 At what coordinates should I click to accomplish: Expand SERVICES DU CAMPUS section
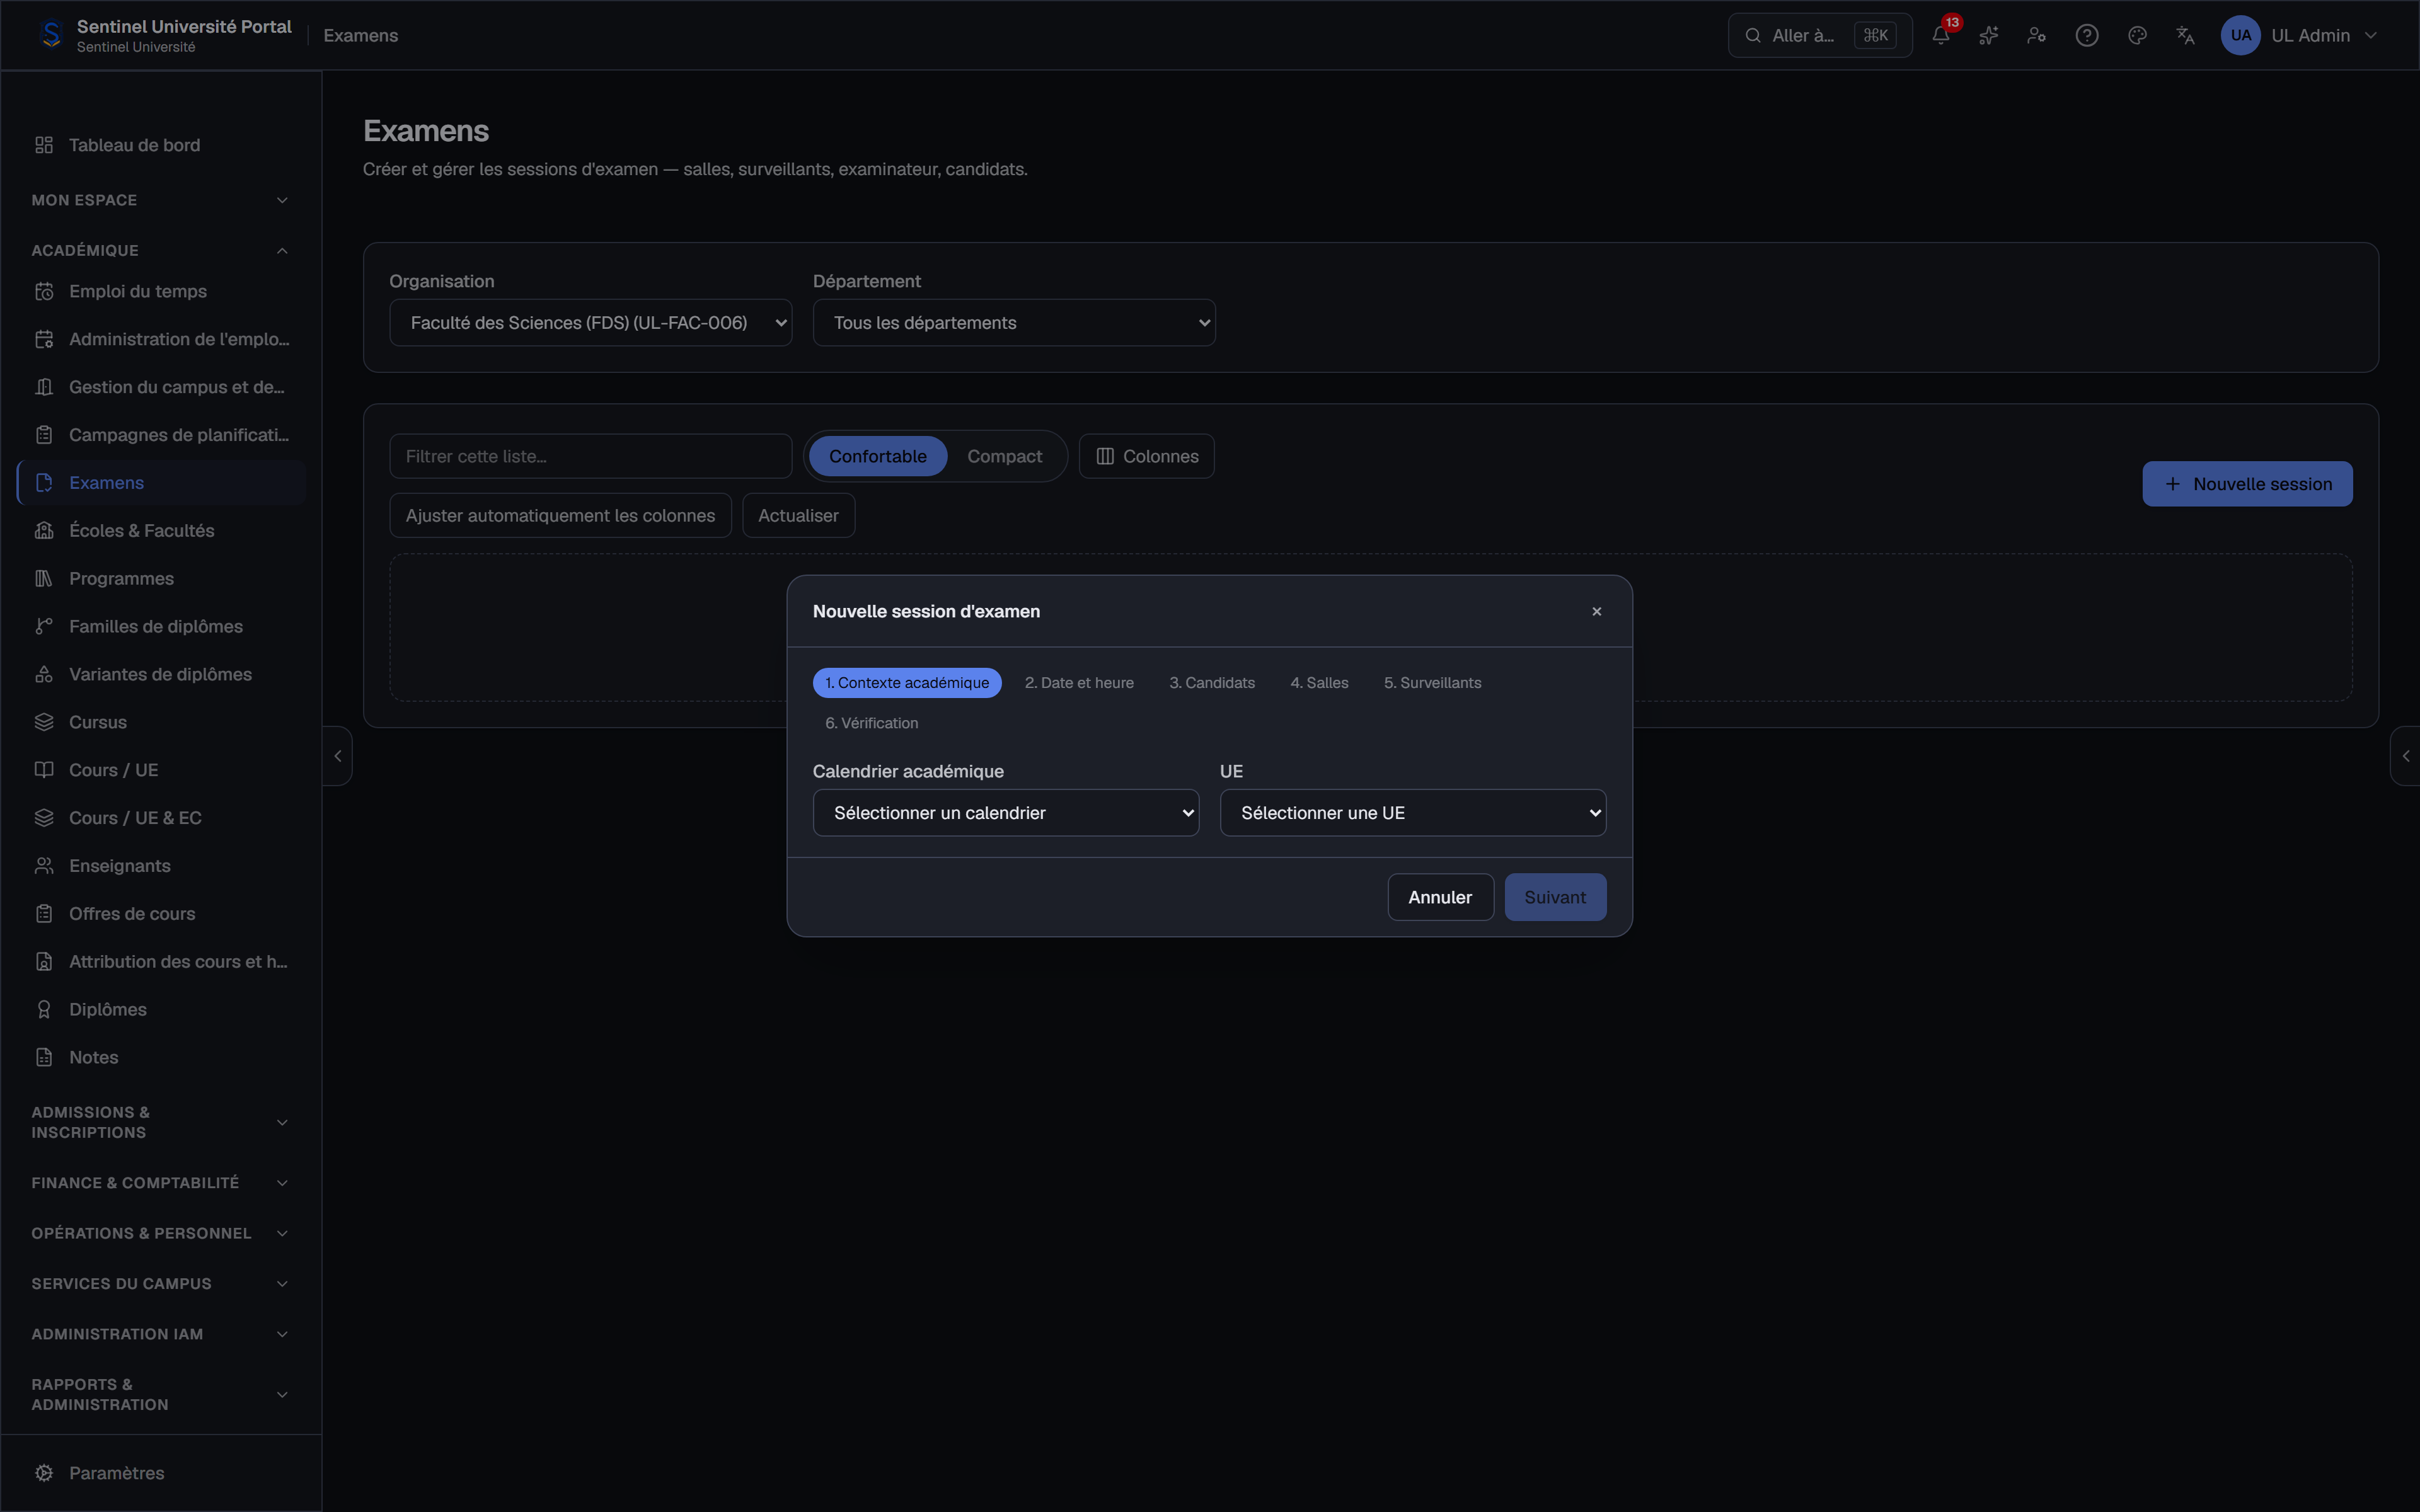point(161,1284)
